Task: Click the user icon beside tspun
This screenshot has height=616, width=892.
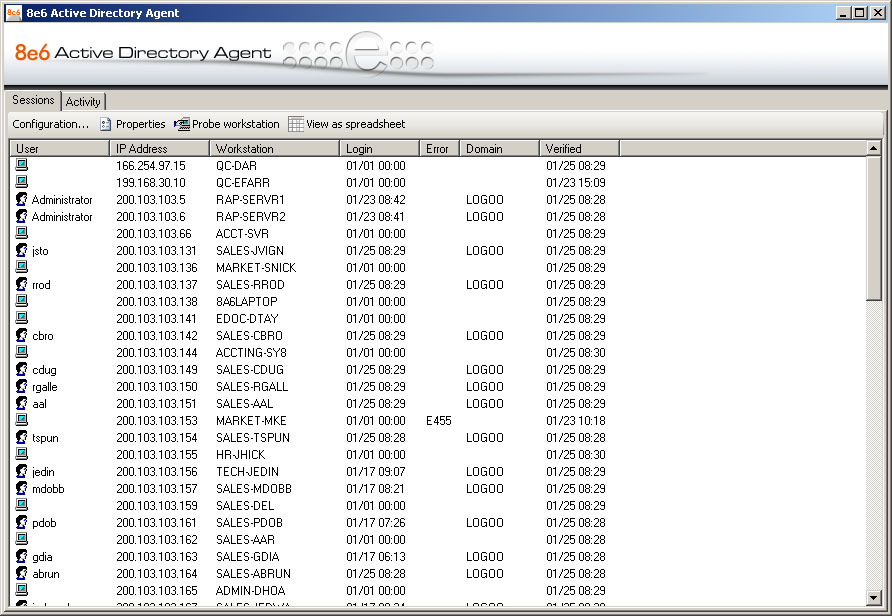Action: click(x=22, y=437)
